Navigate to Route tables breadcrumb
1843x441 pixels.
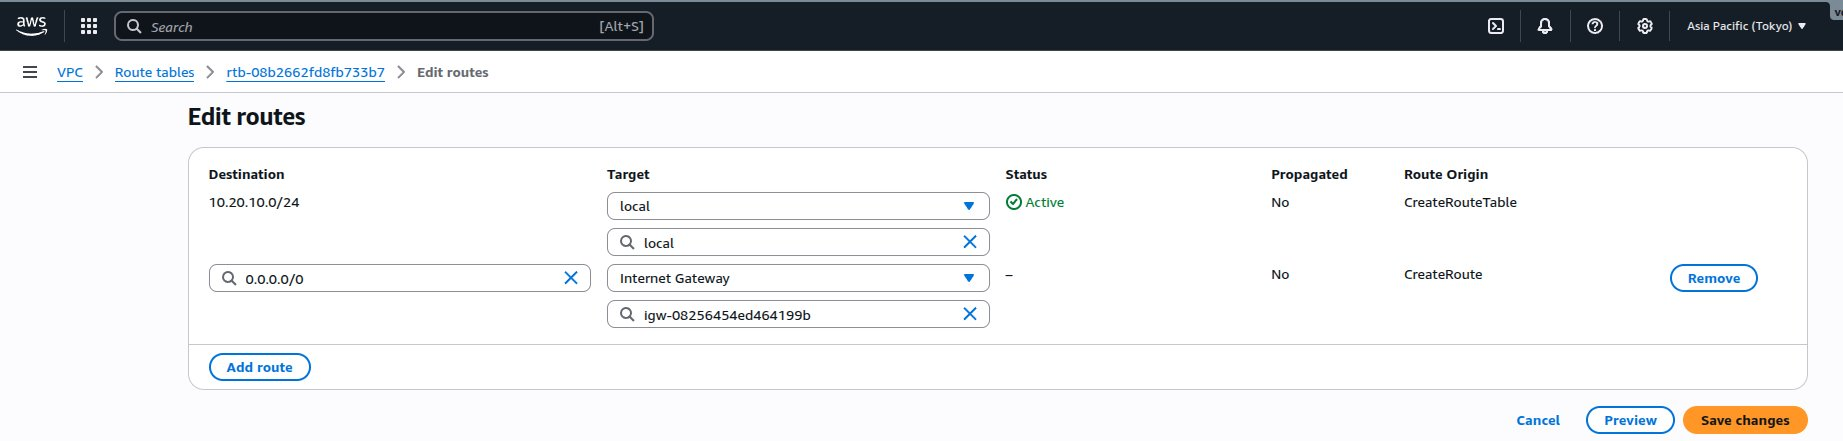154,72
